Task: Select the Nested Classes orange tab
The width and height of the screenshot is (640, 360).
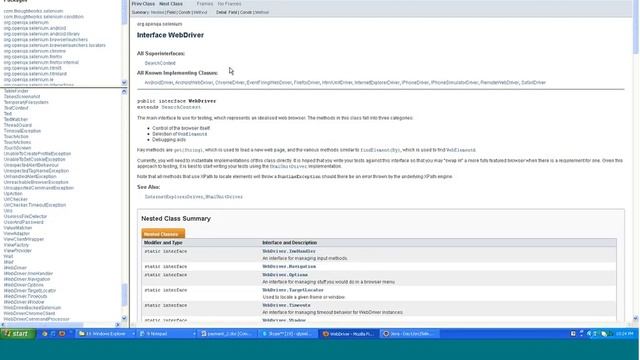Action: (163, 233)
